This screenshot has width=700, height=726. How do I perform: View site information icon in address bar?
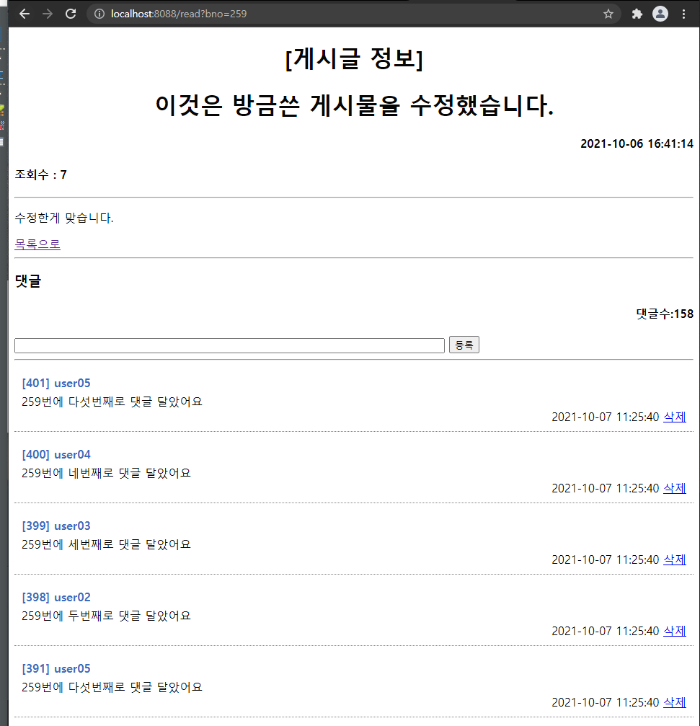coord(99,14)
